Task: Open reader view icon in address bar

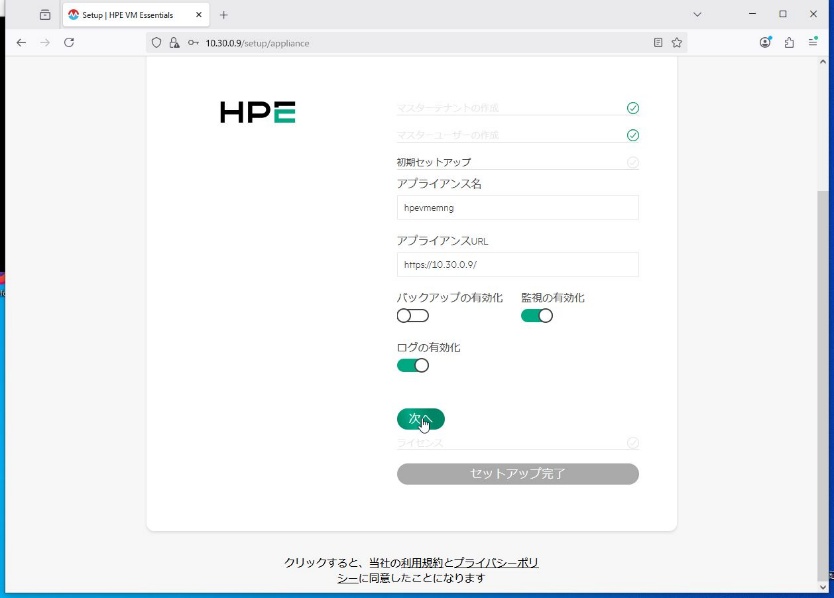Action: pyautogui.click(x=657, y=43)
